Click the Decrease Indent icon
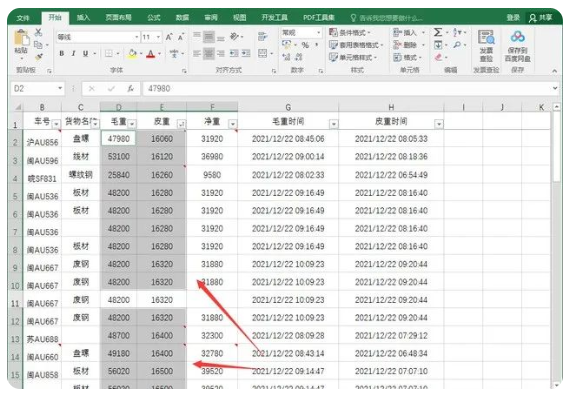The image size is (573, 405). [x=234, y=54]
